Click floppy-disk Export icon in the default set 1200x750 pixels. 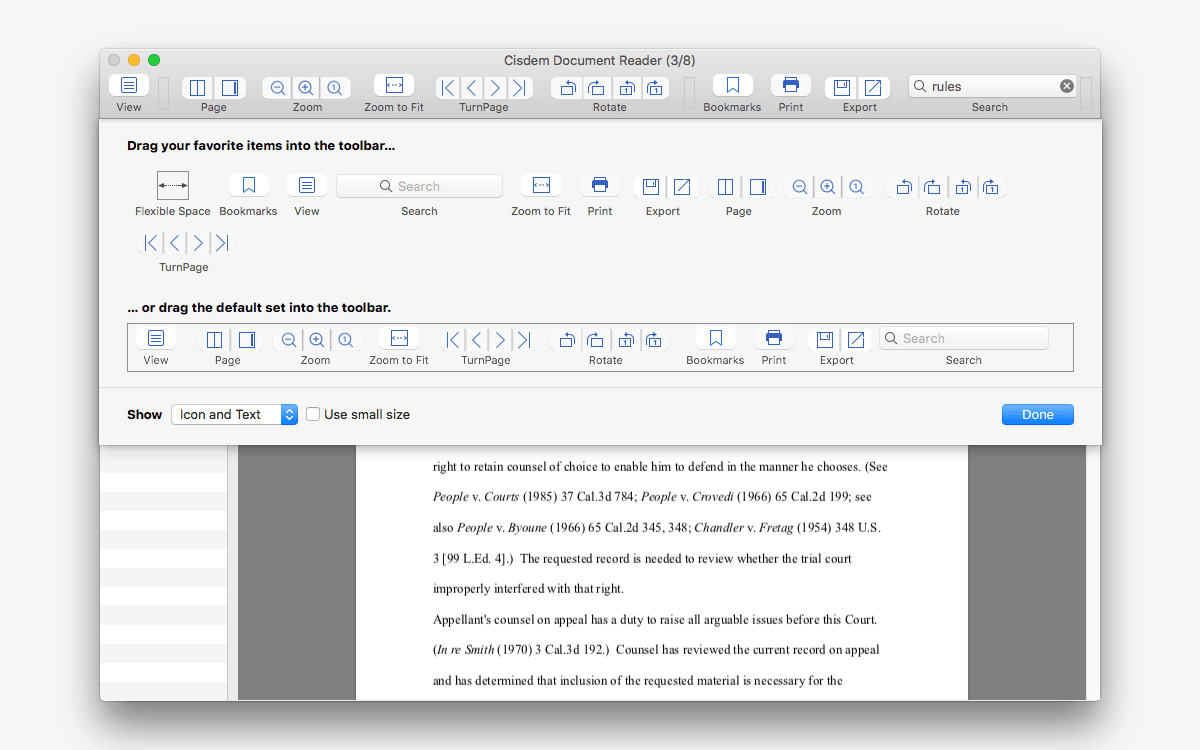point(824,340)
